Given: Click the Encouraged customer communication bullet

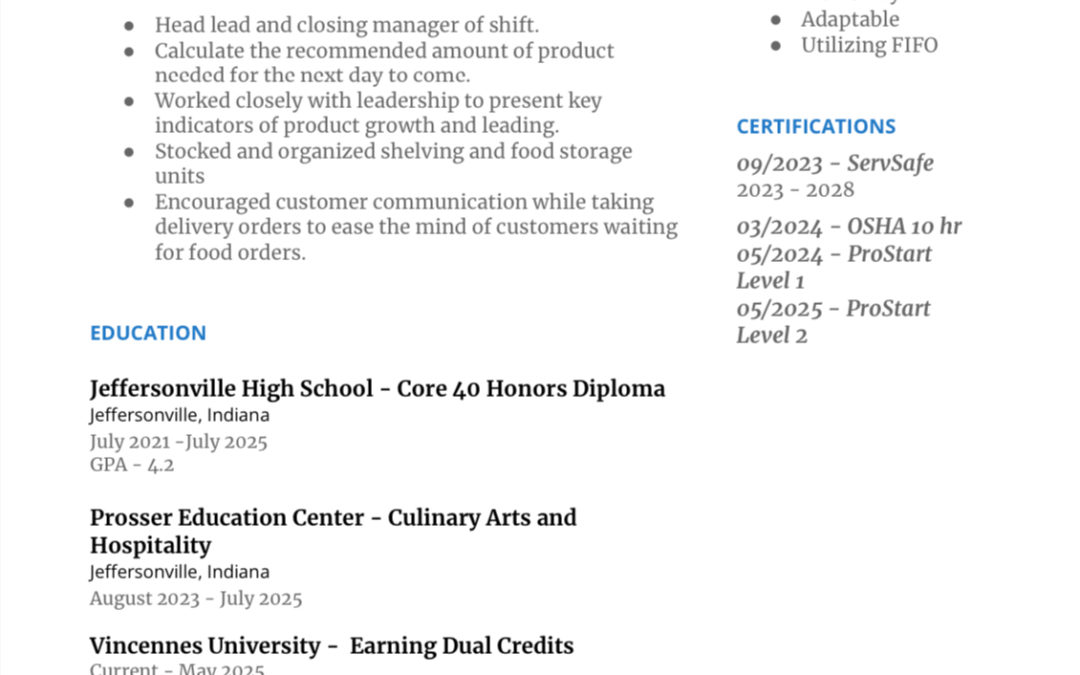Looking at the screenshot, I should (404, 202).
